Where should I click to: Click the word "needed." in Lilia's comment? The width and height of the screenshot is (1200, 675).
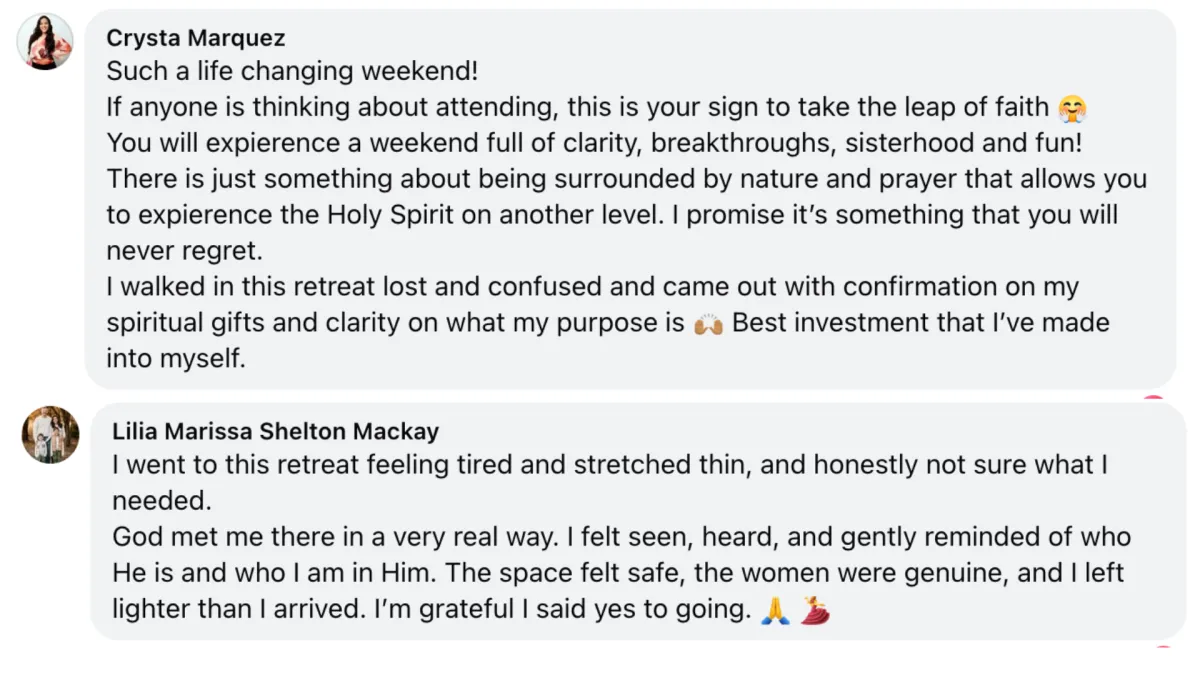coord(149,501)
